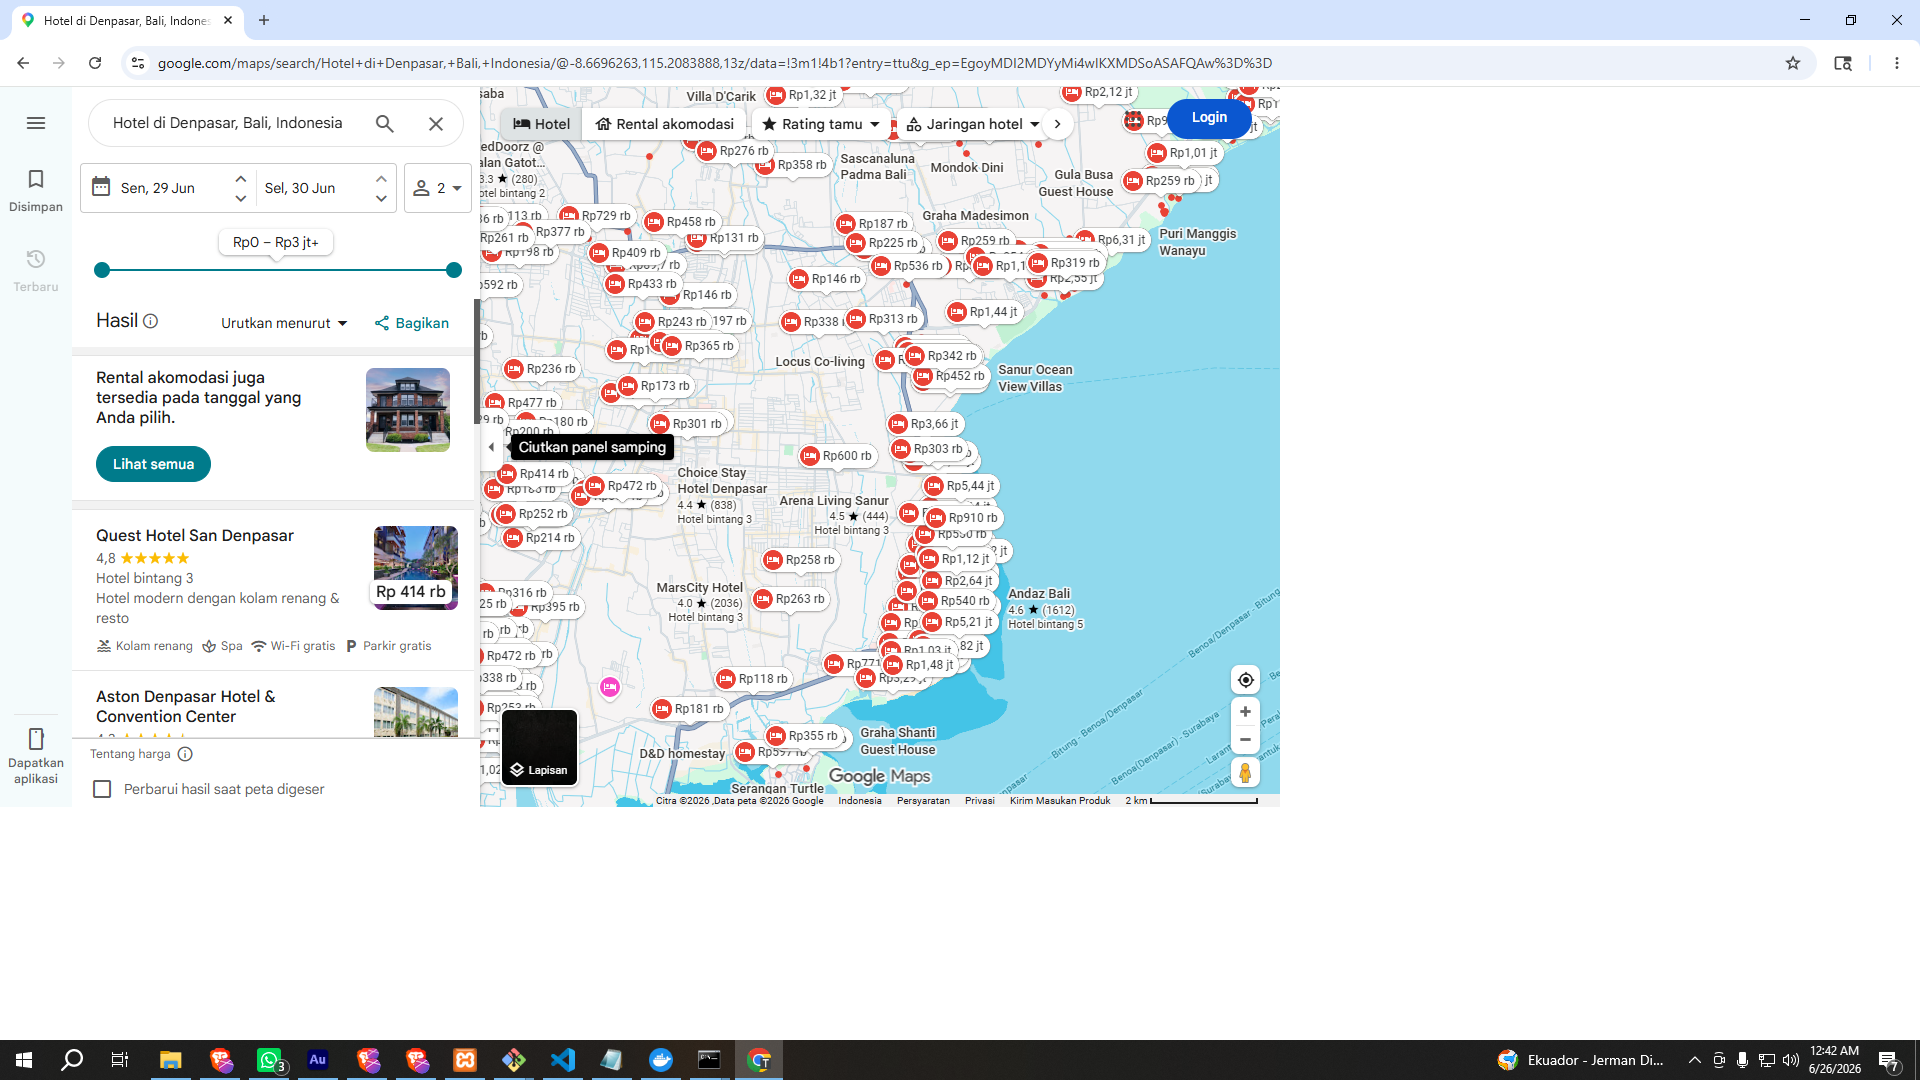Reload the page in Chrome
1920x1080 pixels.
coord(95,63)
